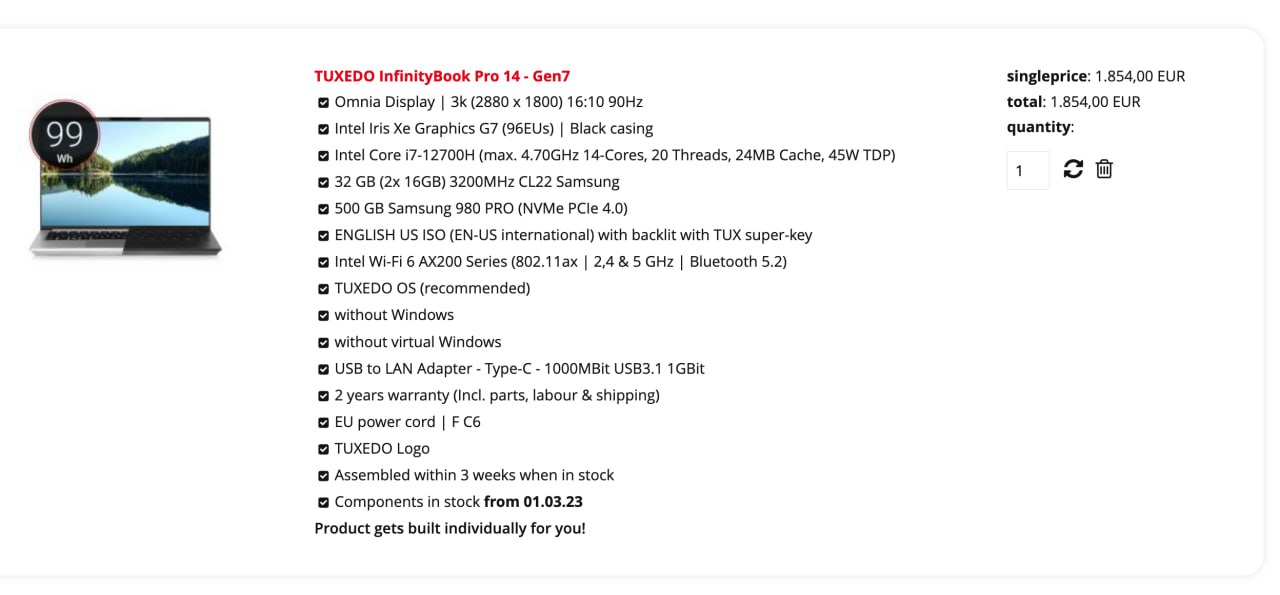Viewport: 1280px width, 595px height.
Task: Toggle the 'without Windows' checkbox
Action: (323, 315)
